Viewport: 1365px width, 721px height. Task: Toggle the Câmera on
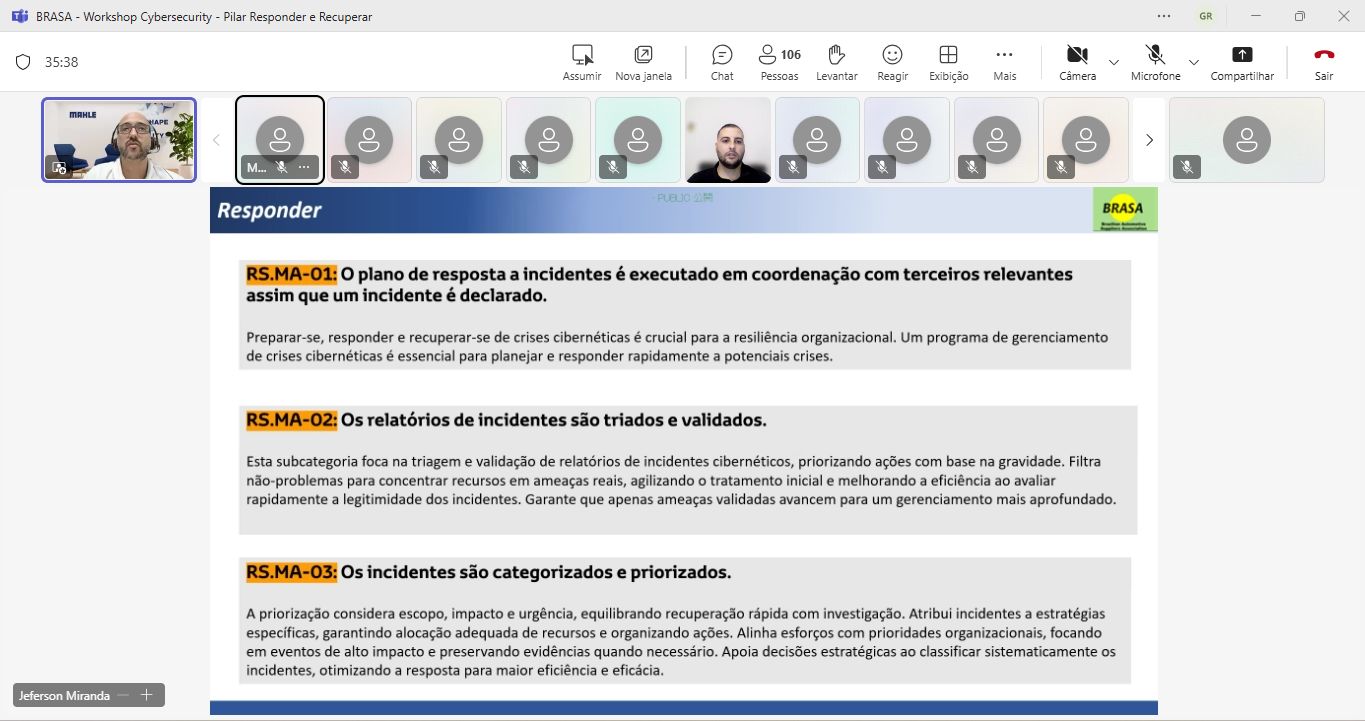coord(1077,62)
